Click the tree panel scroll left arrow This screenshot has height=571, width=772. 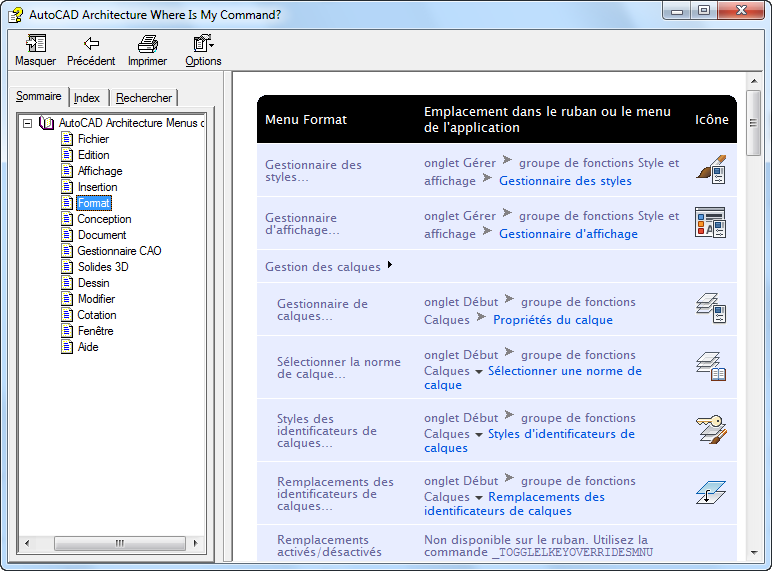27,543
